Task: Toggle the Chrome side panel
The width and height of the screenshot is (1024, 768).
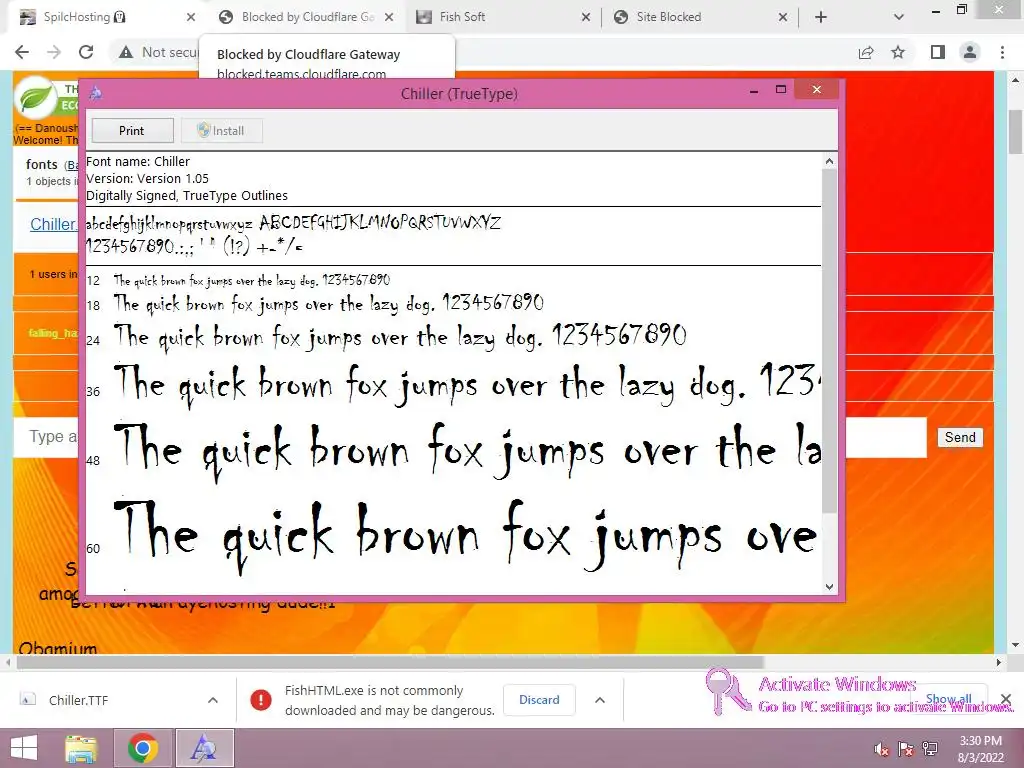Action: pyautogui.click(x=938, y=52)
